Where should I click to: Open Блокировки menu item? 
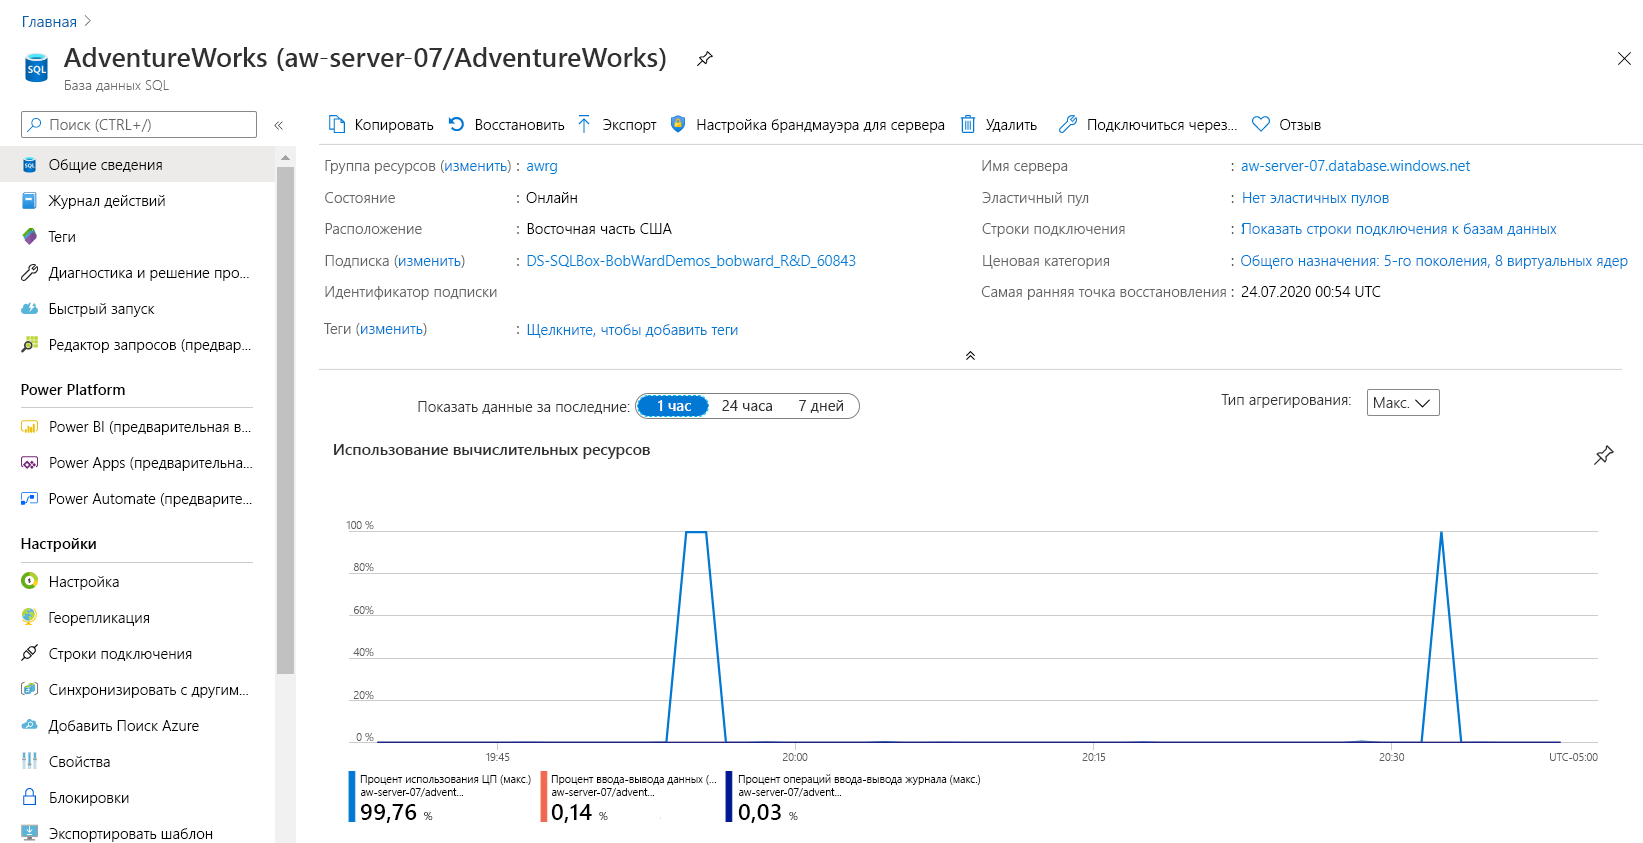[137, 797]
